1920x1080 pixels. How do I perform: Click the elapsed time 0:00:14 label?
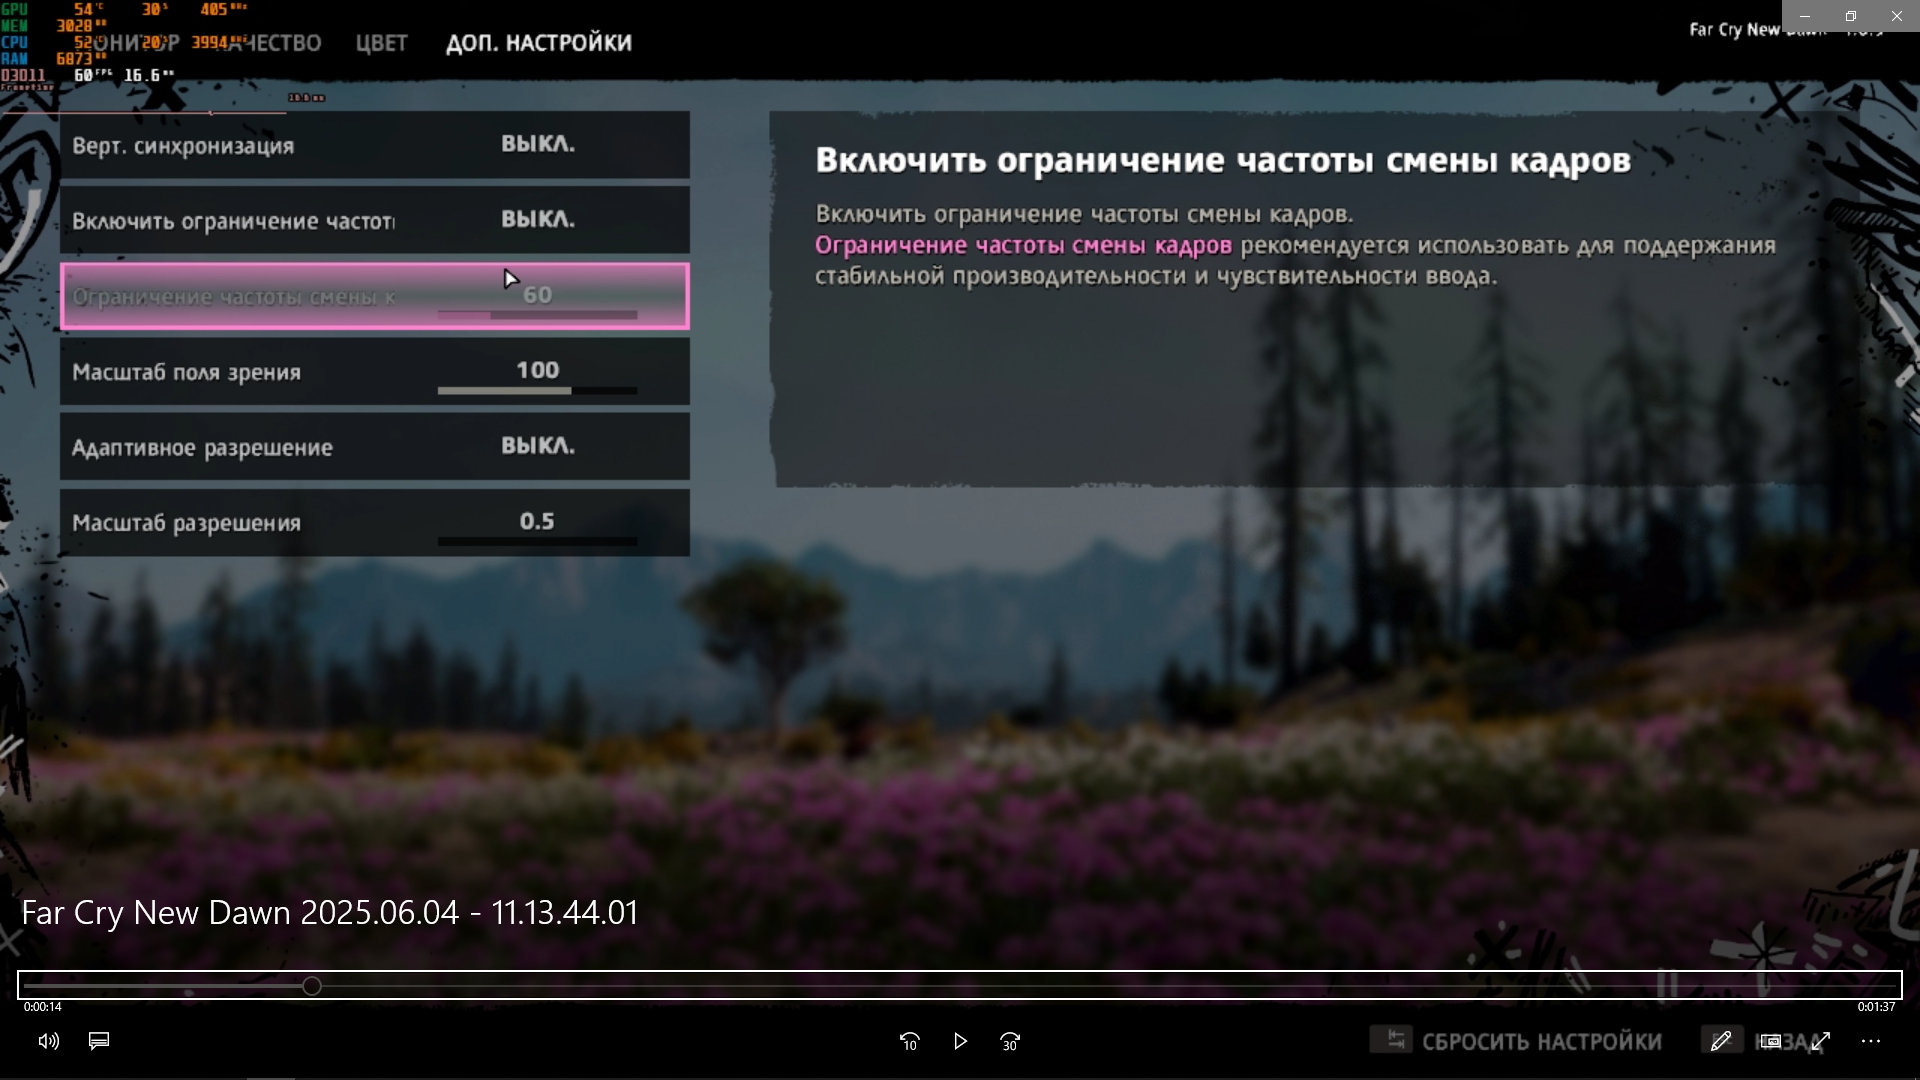[43, 1007]
